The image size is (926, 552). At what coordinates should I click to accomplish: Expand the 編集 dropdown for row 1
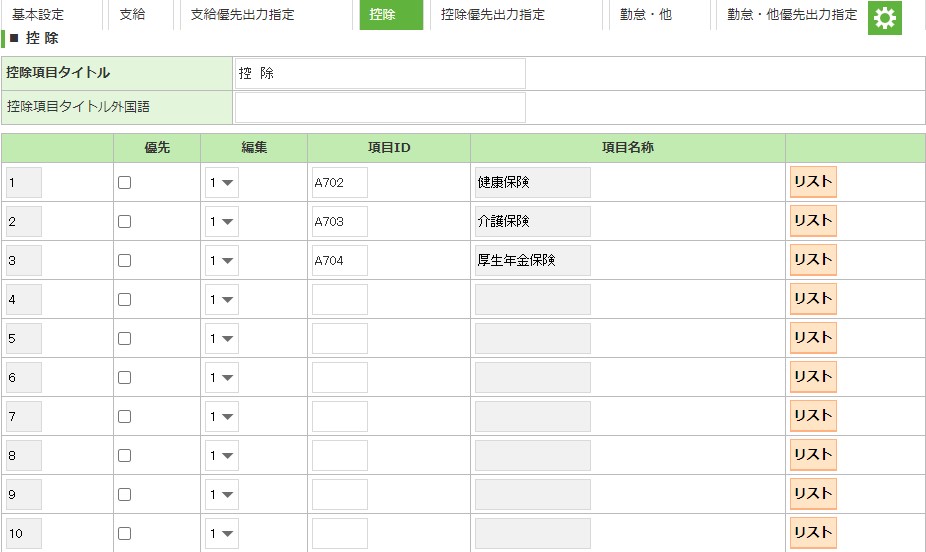[x=222, y=183]
